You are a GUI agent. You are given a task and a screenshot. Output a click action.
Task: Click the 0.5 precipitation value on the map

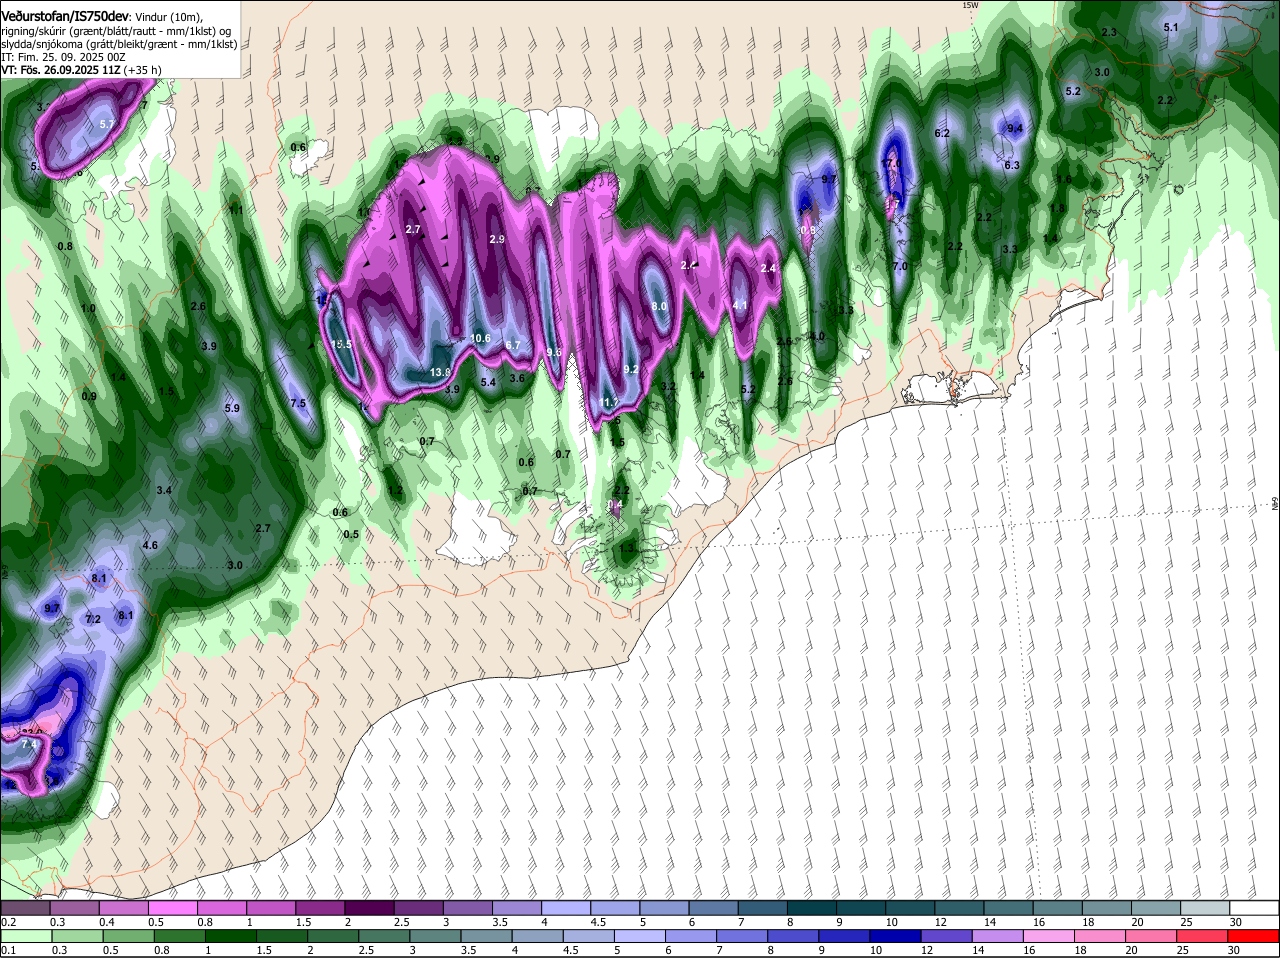351,534
